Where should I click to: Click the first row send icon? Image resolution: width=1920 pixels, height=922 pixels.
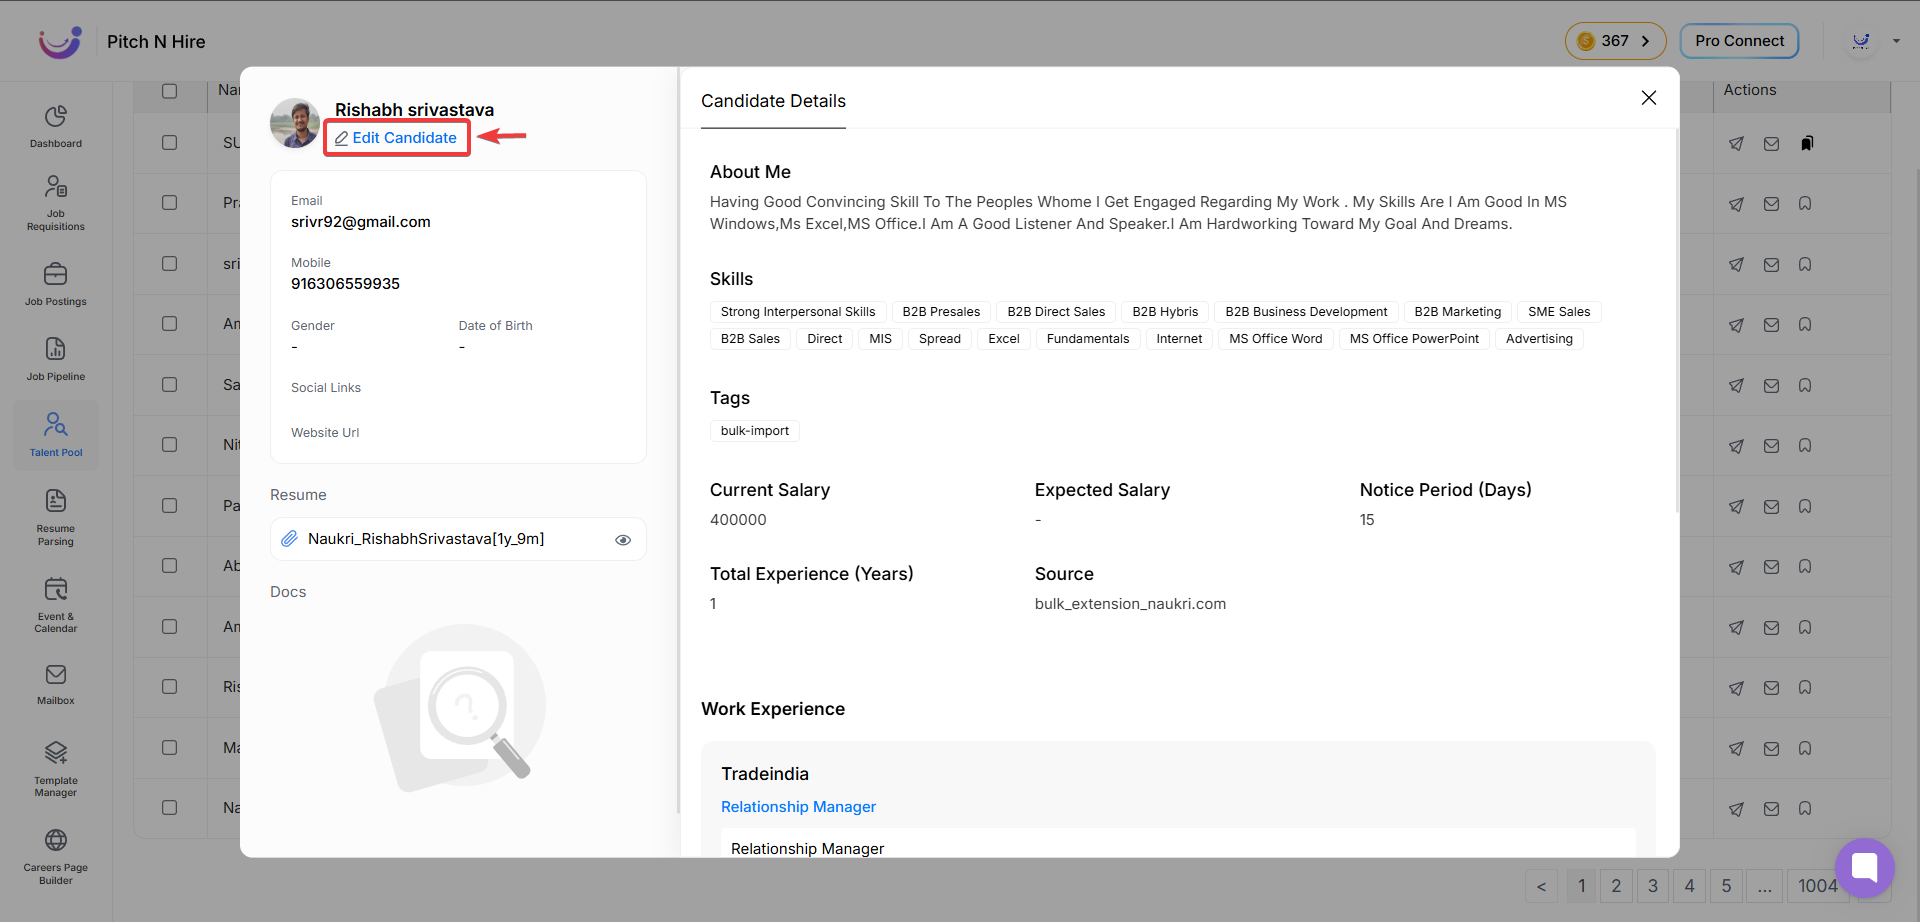coord(1736,144)
